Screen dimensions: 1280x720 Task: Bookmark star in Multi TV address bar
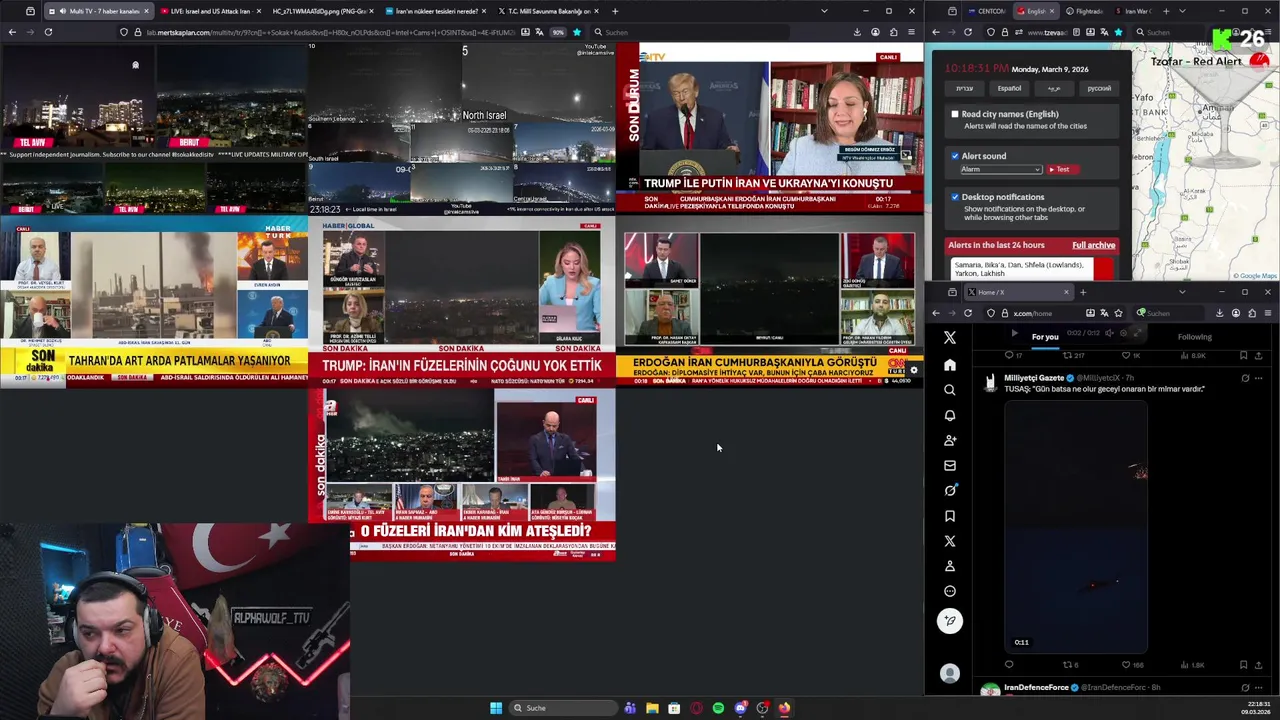tap(576, 32)
